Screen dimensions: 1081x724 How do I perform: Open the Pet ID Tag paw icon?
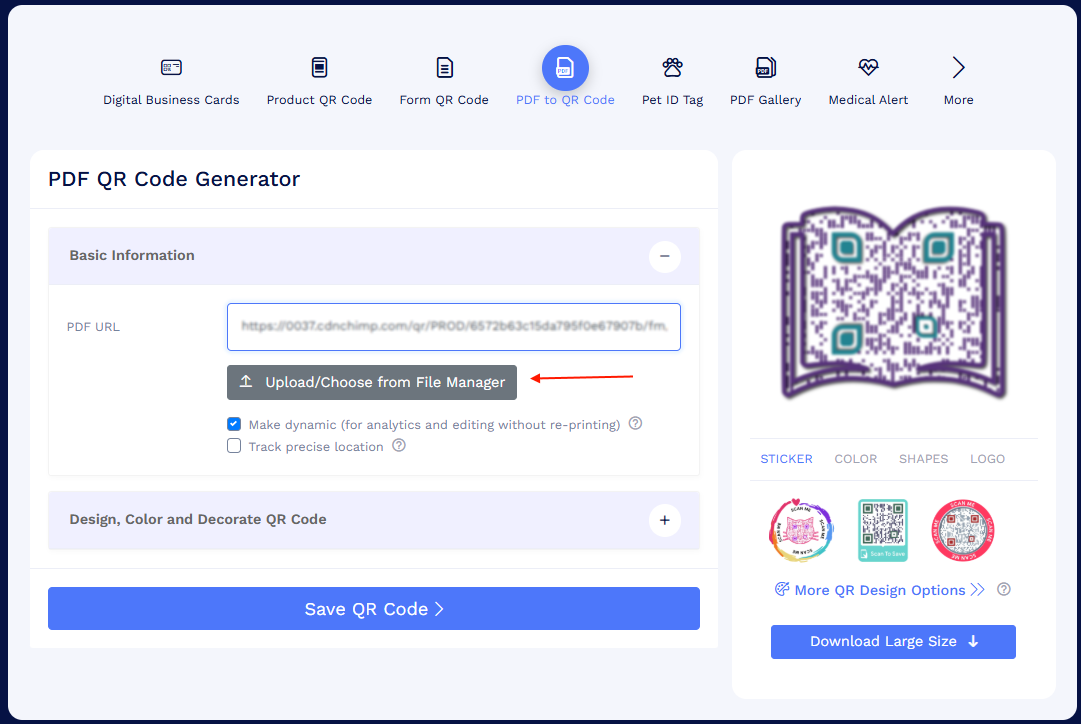point(672,68)
